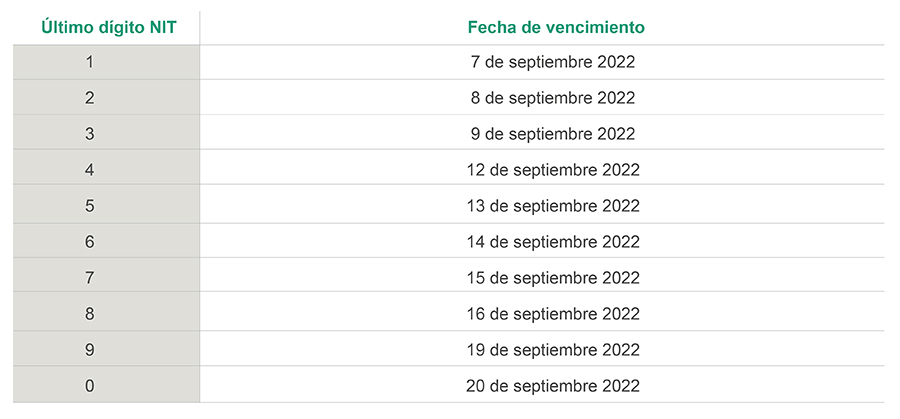Select the NIT digit 4 cell
This screenshot has height=419, width=900.
click(90, 170)
